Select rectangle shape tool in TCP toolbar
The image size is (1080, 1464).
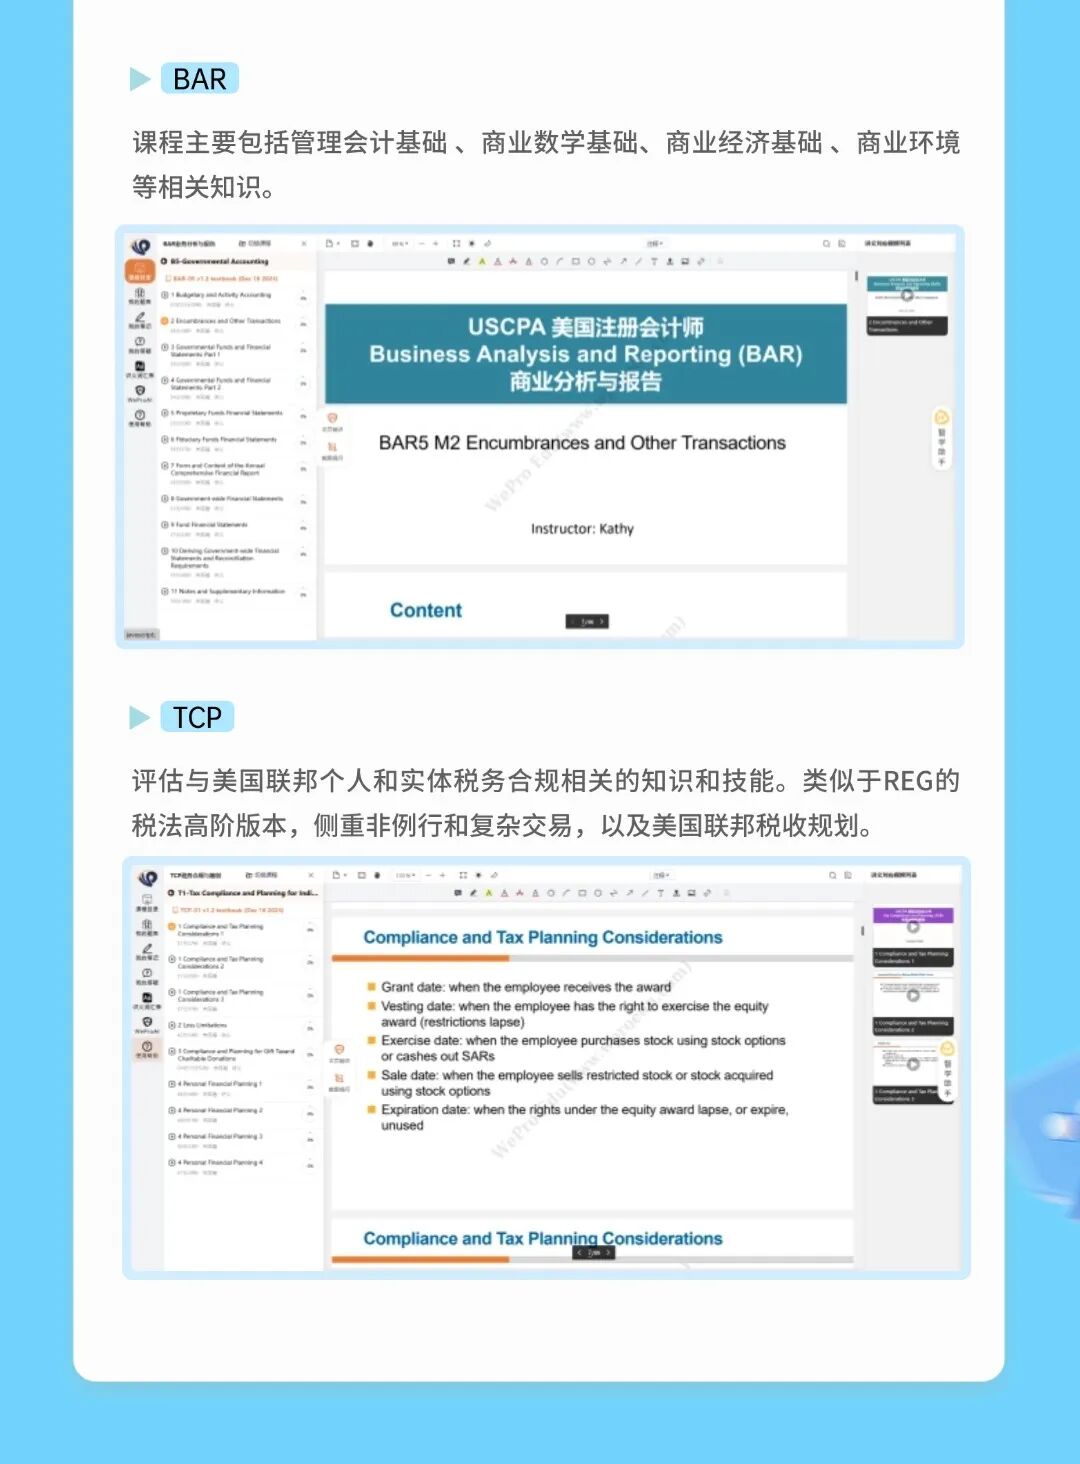pos(581,893)
